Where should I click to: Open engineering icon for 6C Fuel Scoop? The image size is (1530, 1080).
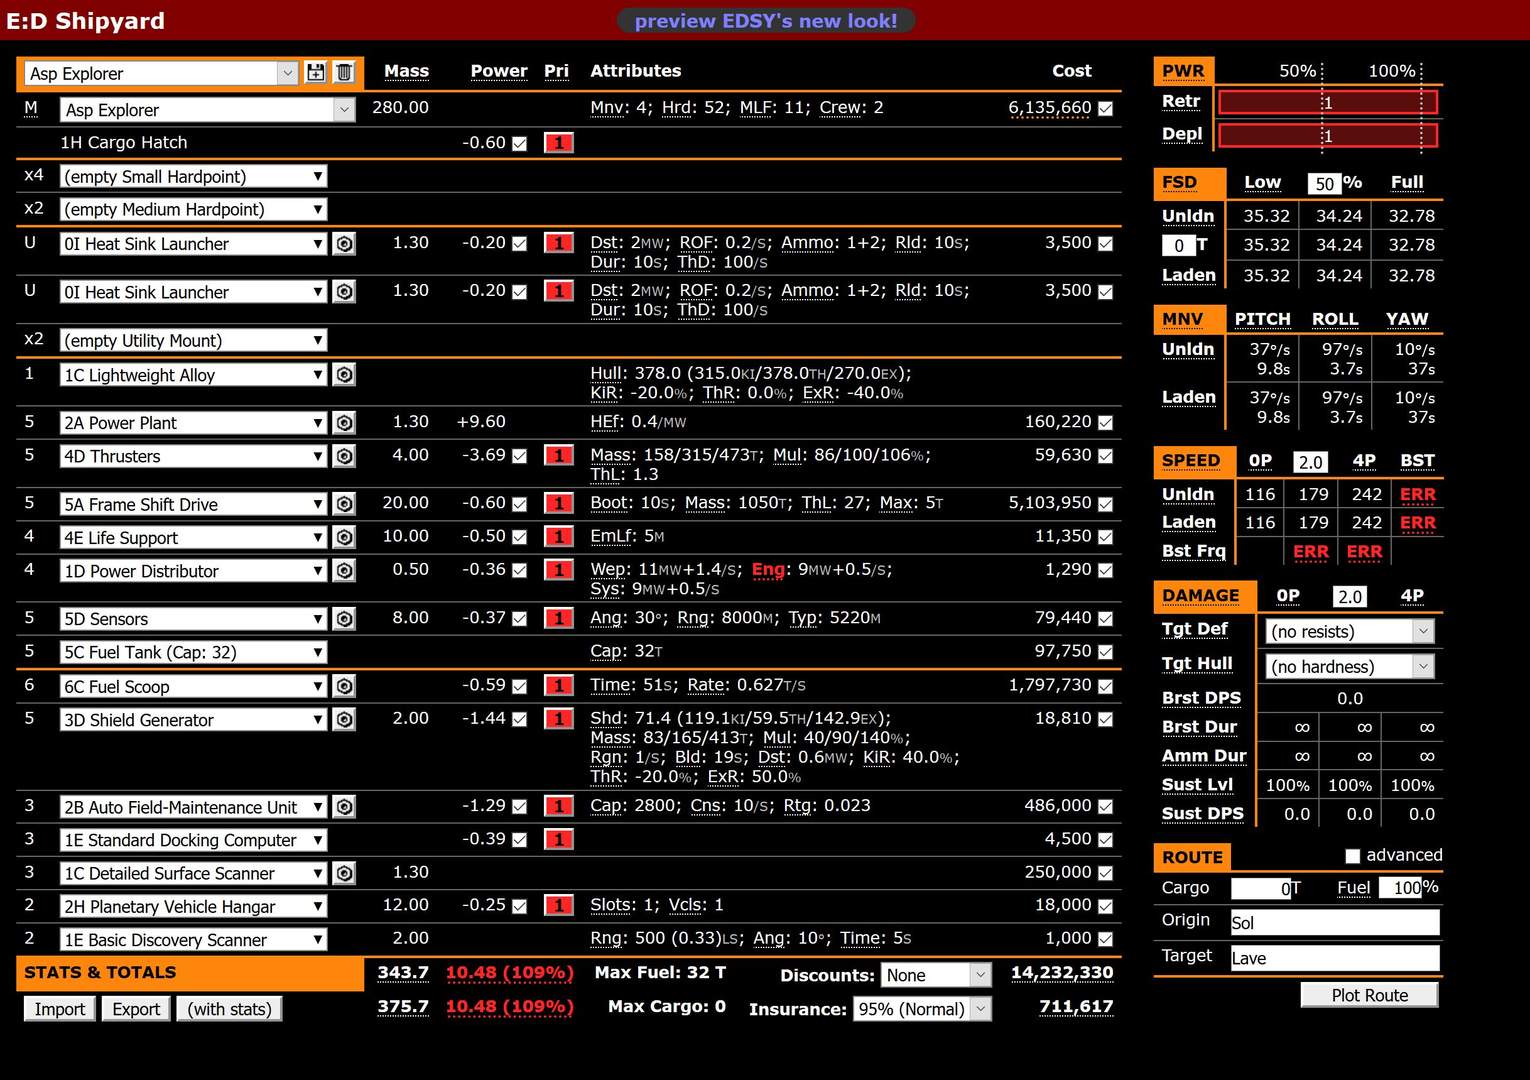(344, 686)
